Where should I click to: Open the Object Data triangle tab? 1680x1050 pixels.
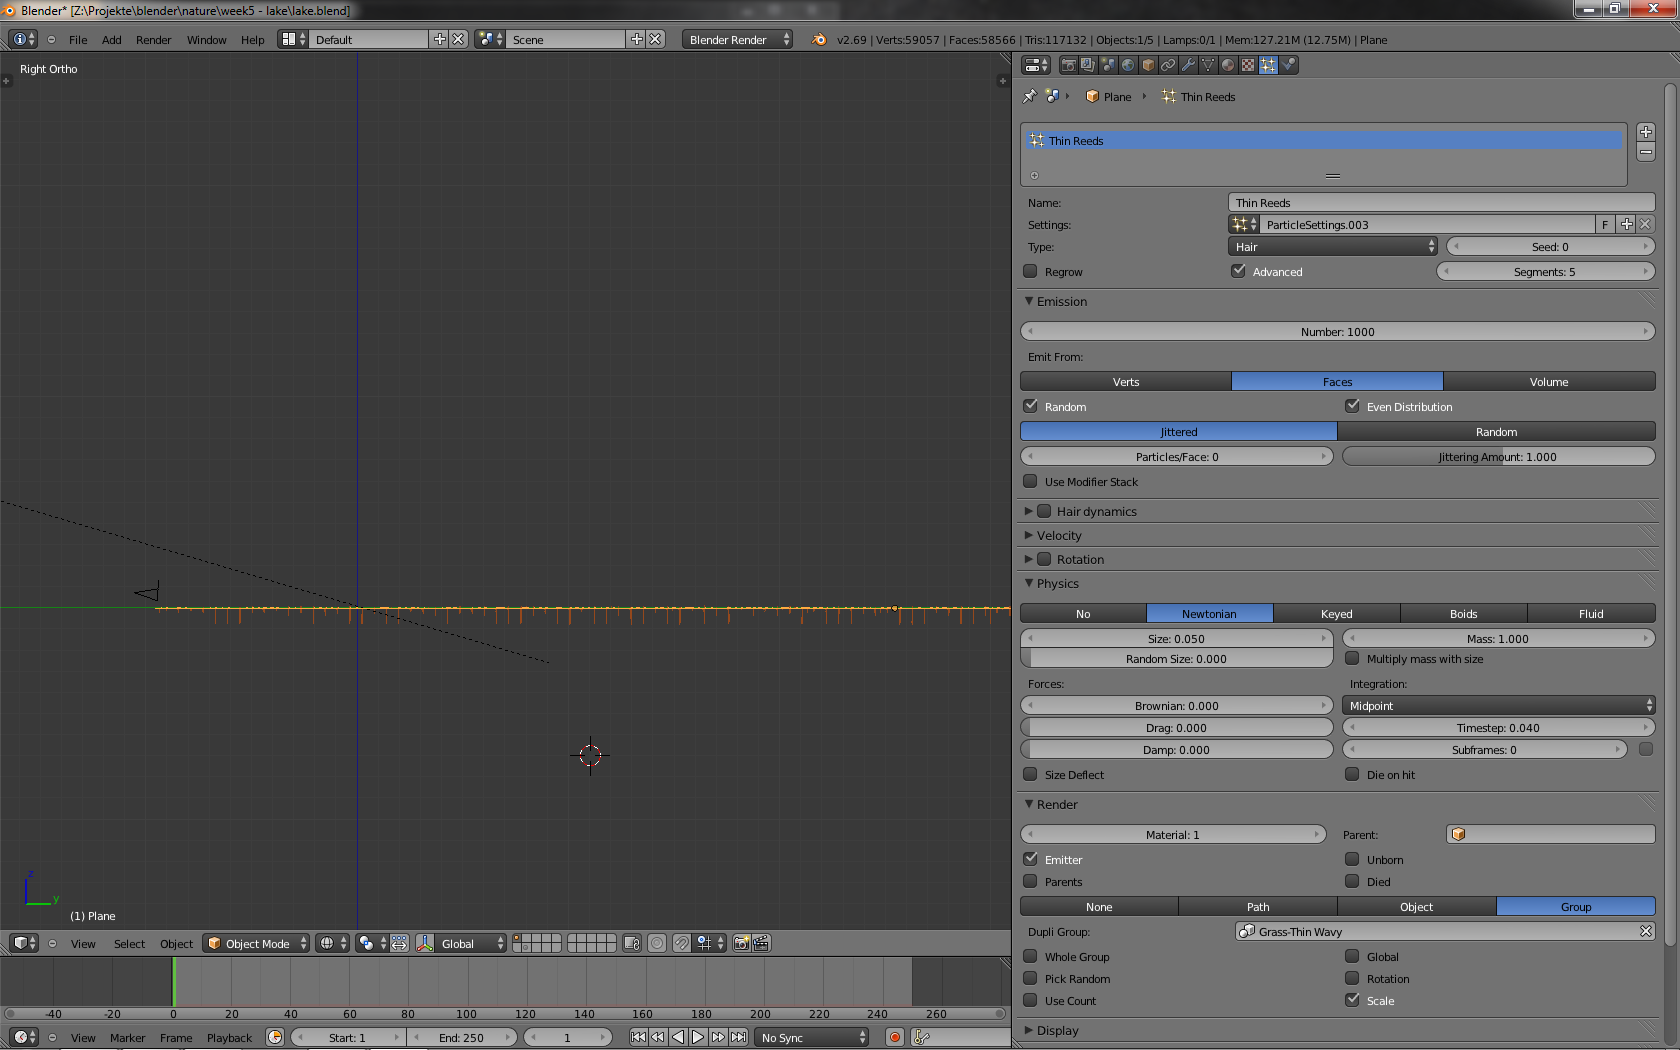click(x=1208, y=65)
